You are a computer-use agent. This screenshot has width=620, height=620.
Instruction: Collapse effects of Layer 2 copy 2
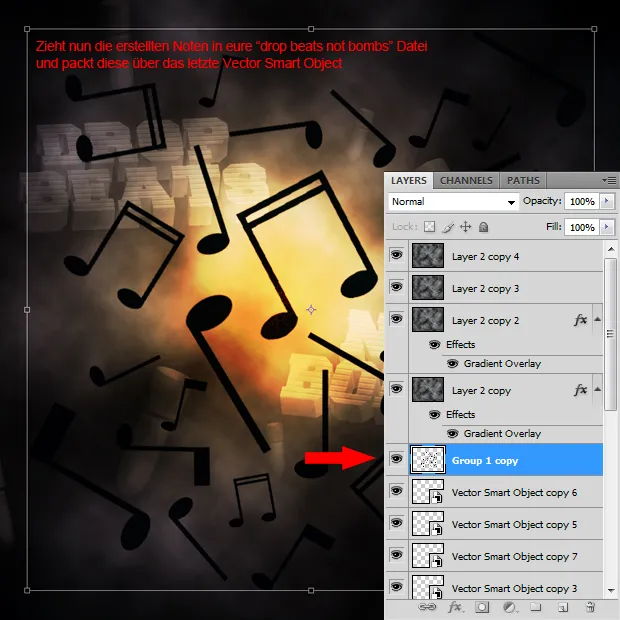click(x=598, y=320)
